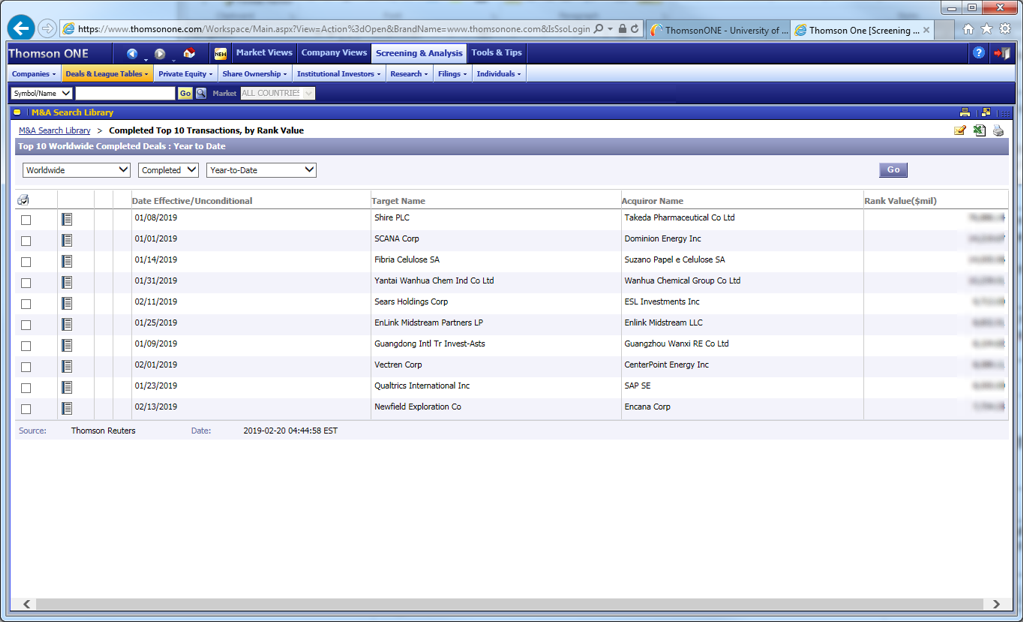Screen dimensions: 1023x622
Task: Open deal document icon for Qualtrics International
Action: pyautogui.click(x=67, y=387)
